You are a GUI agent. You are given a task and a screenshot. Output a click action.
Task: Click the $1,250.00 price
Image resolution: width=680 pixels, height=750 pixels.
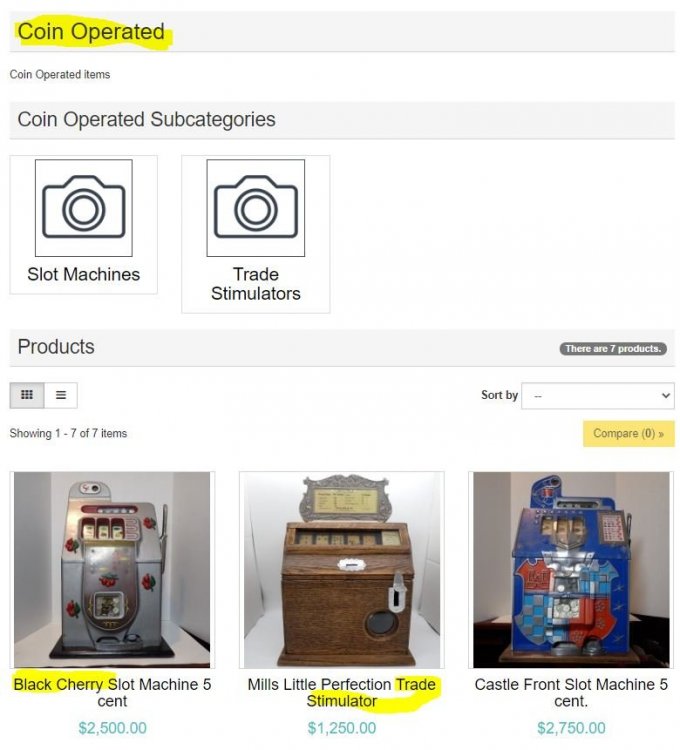[x=341, y=728]
